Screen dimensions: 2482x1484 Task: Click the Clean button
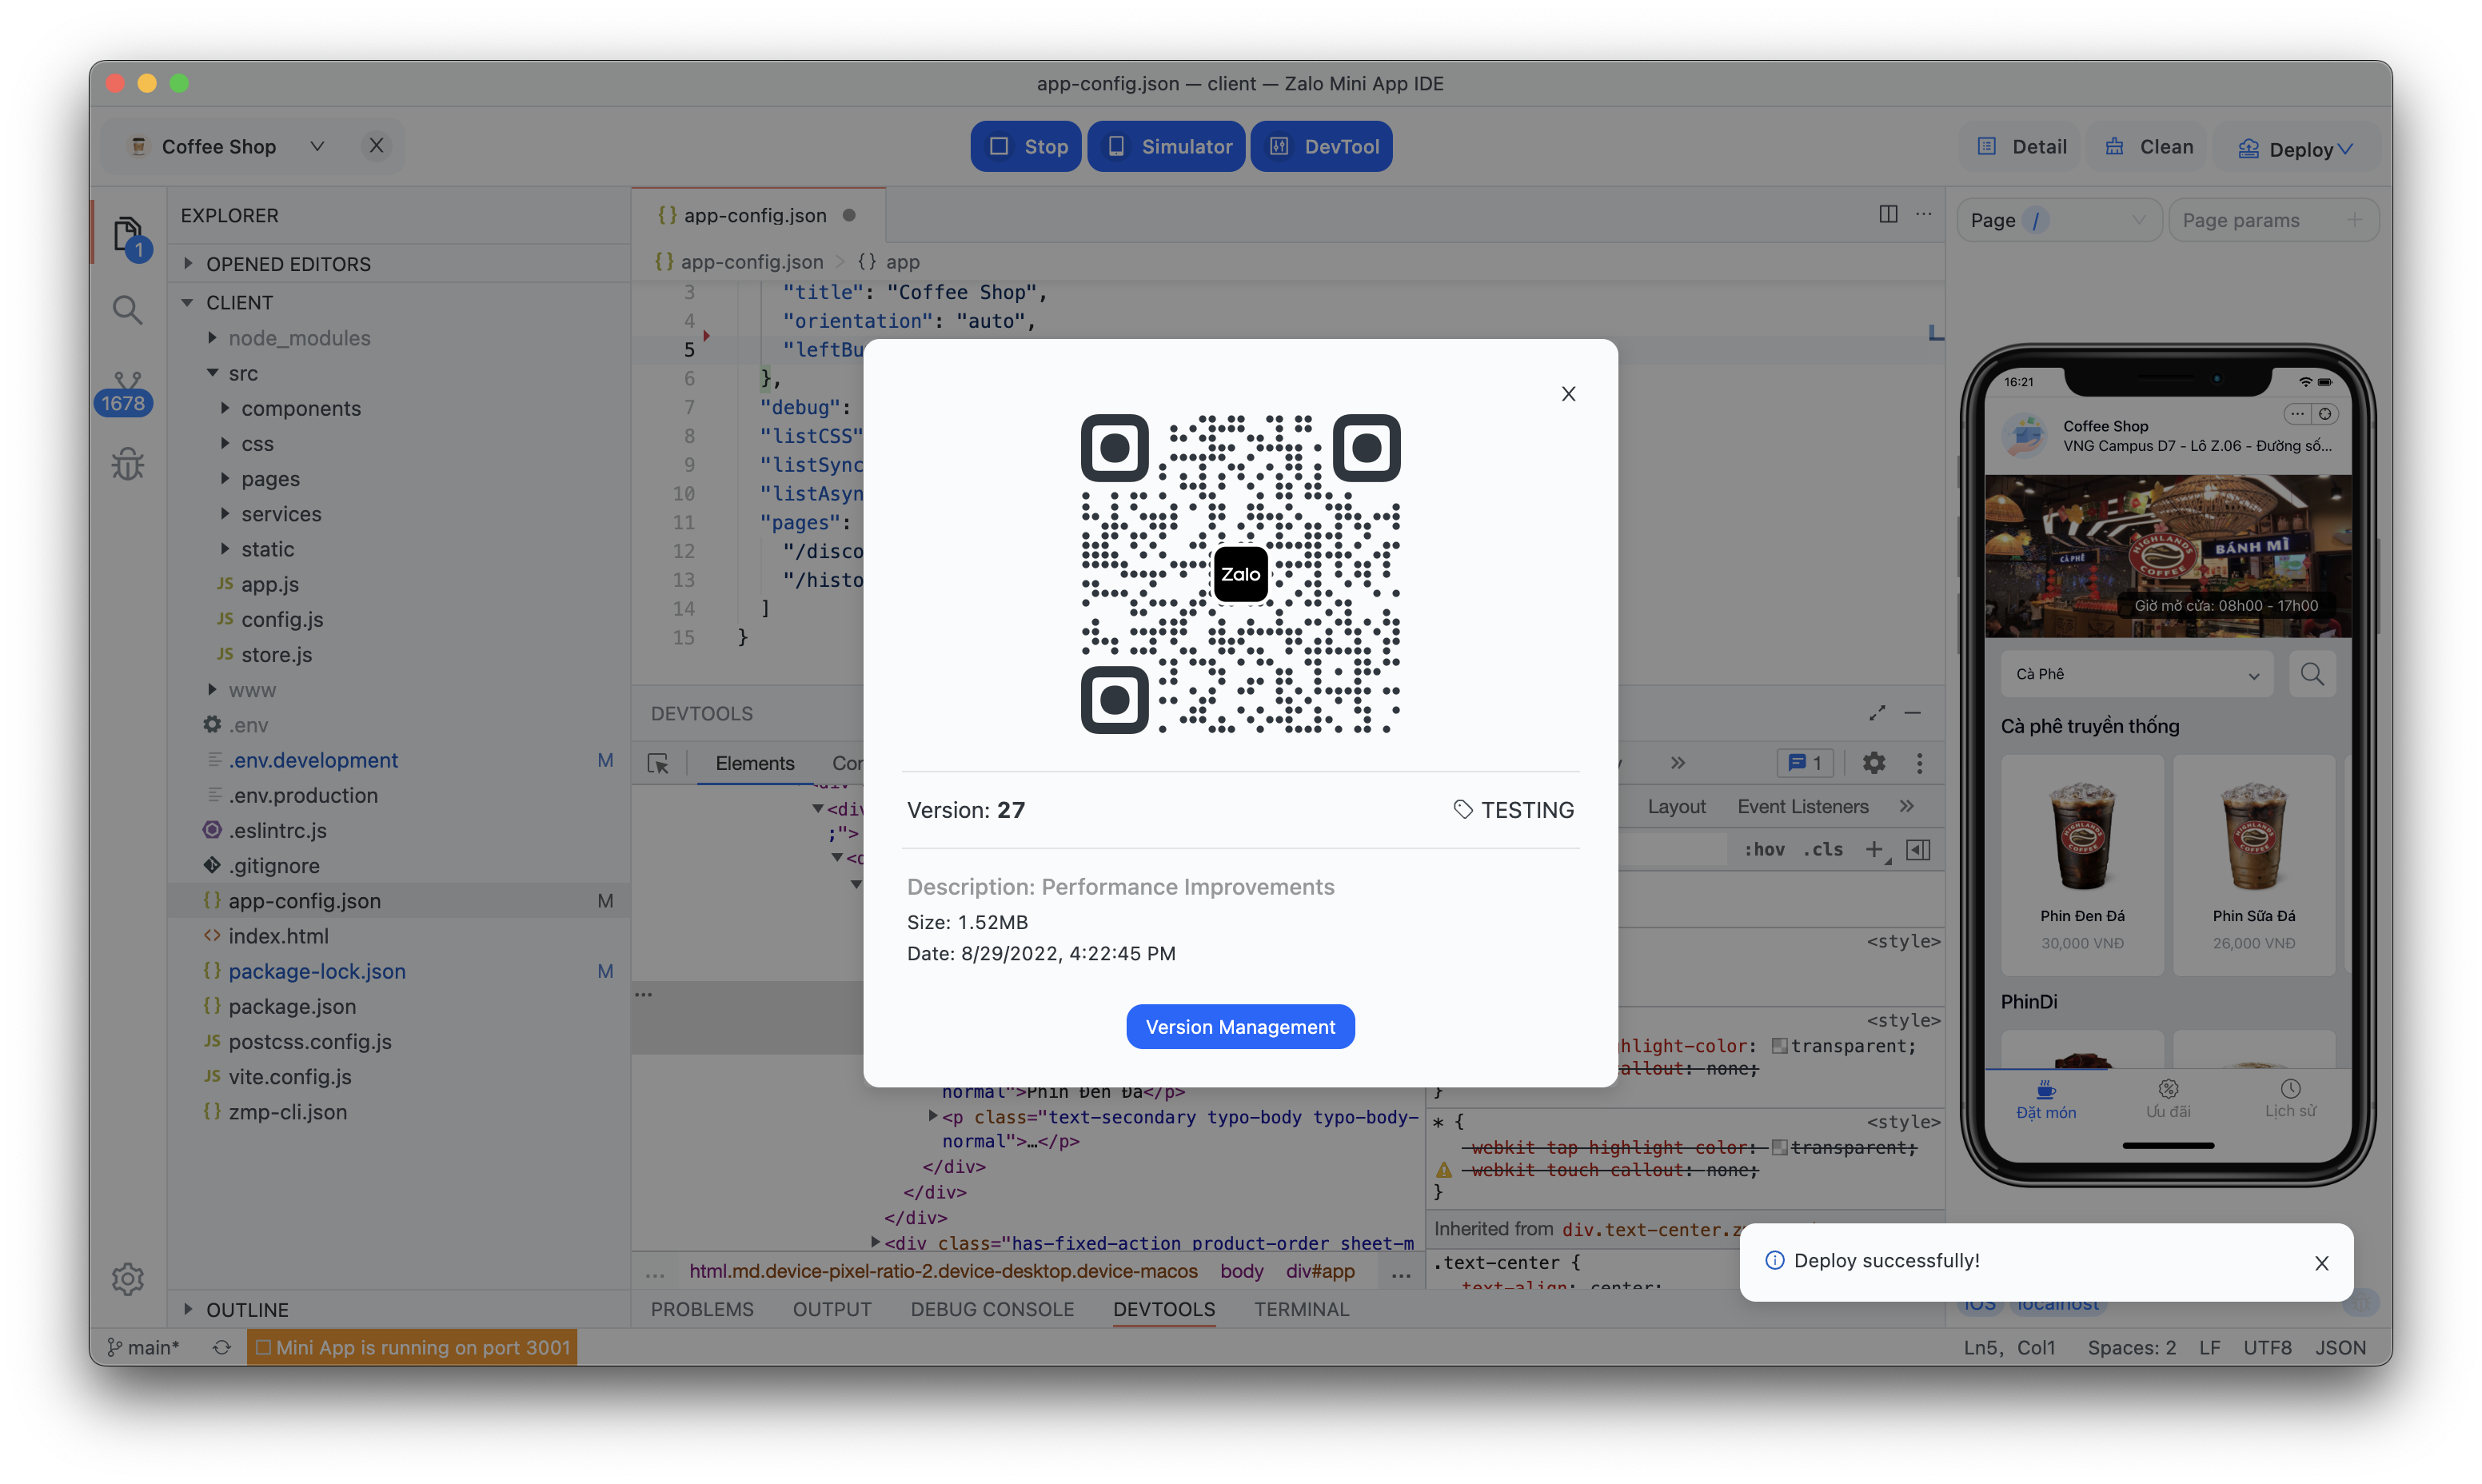[x=2148, y=146]
